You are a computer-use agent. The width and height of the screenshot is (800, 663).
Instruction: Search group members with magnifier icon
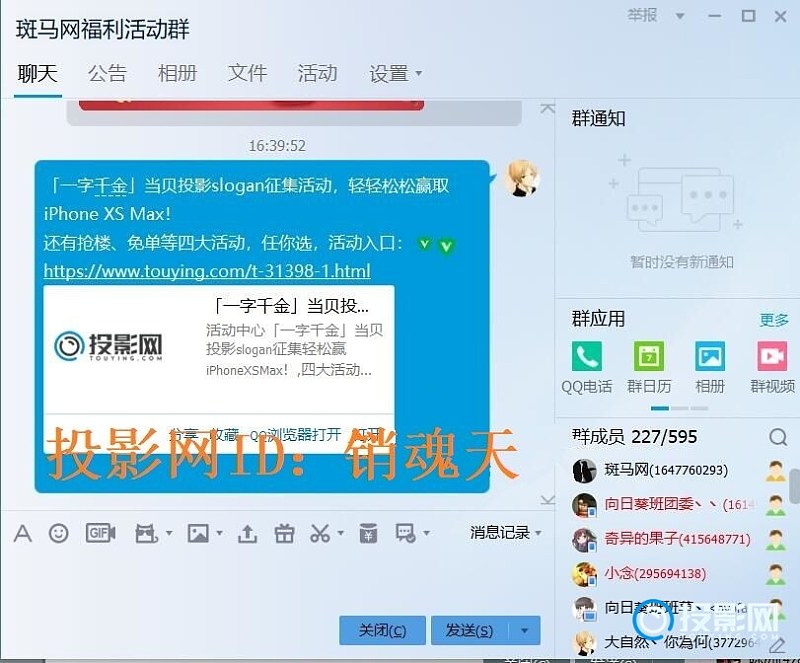(778, 437)
